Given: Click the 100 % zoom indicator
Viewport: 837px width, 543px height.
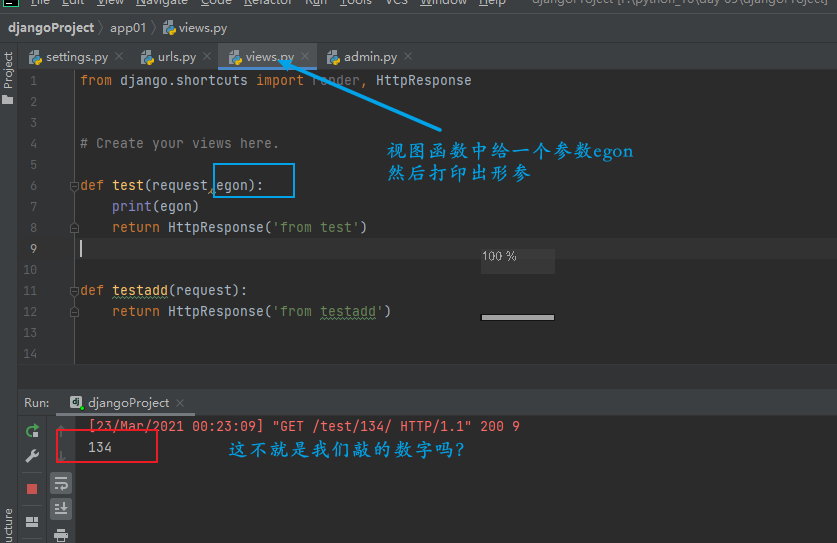Looking at the screenshot, I should point(499,256).
